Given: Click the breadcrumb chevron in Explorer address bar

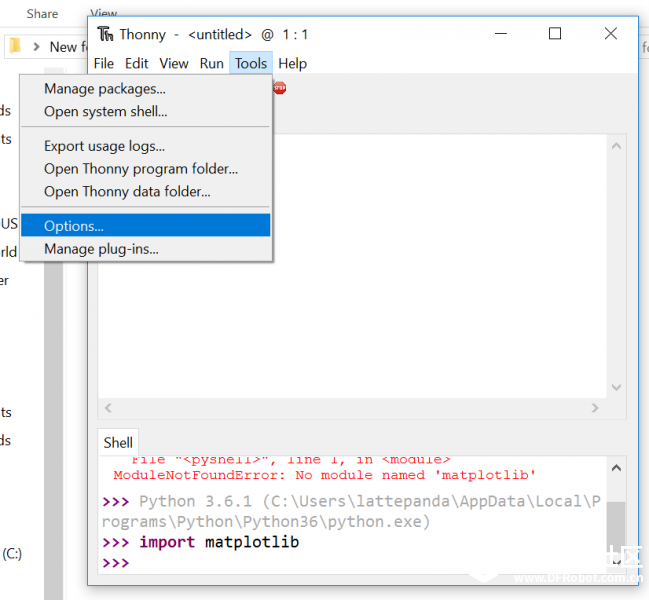Looking at the screenshot, I should point(36,47).
